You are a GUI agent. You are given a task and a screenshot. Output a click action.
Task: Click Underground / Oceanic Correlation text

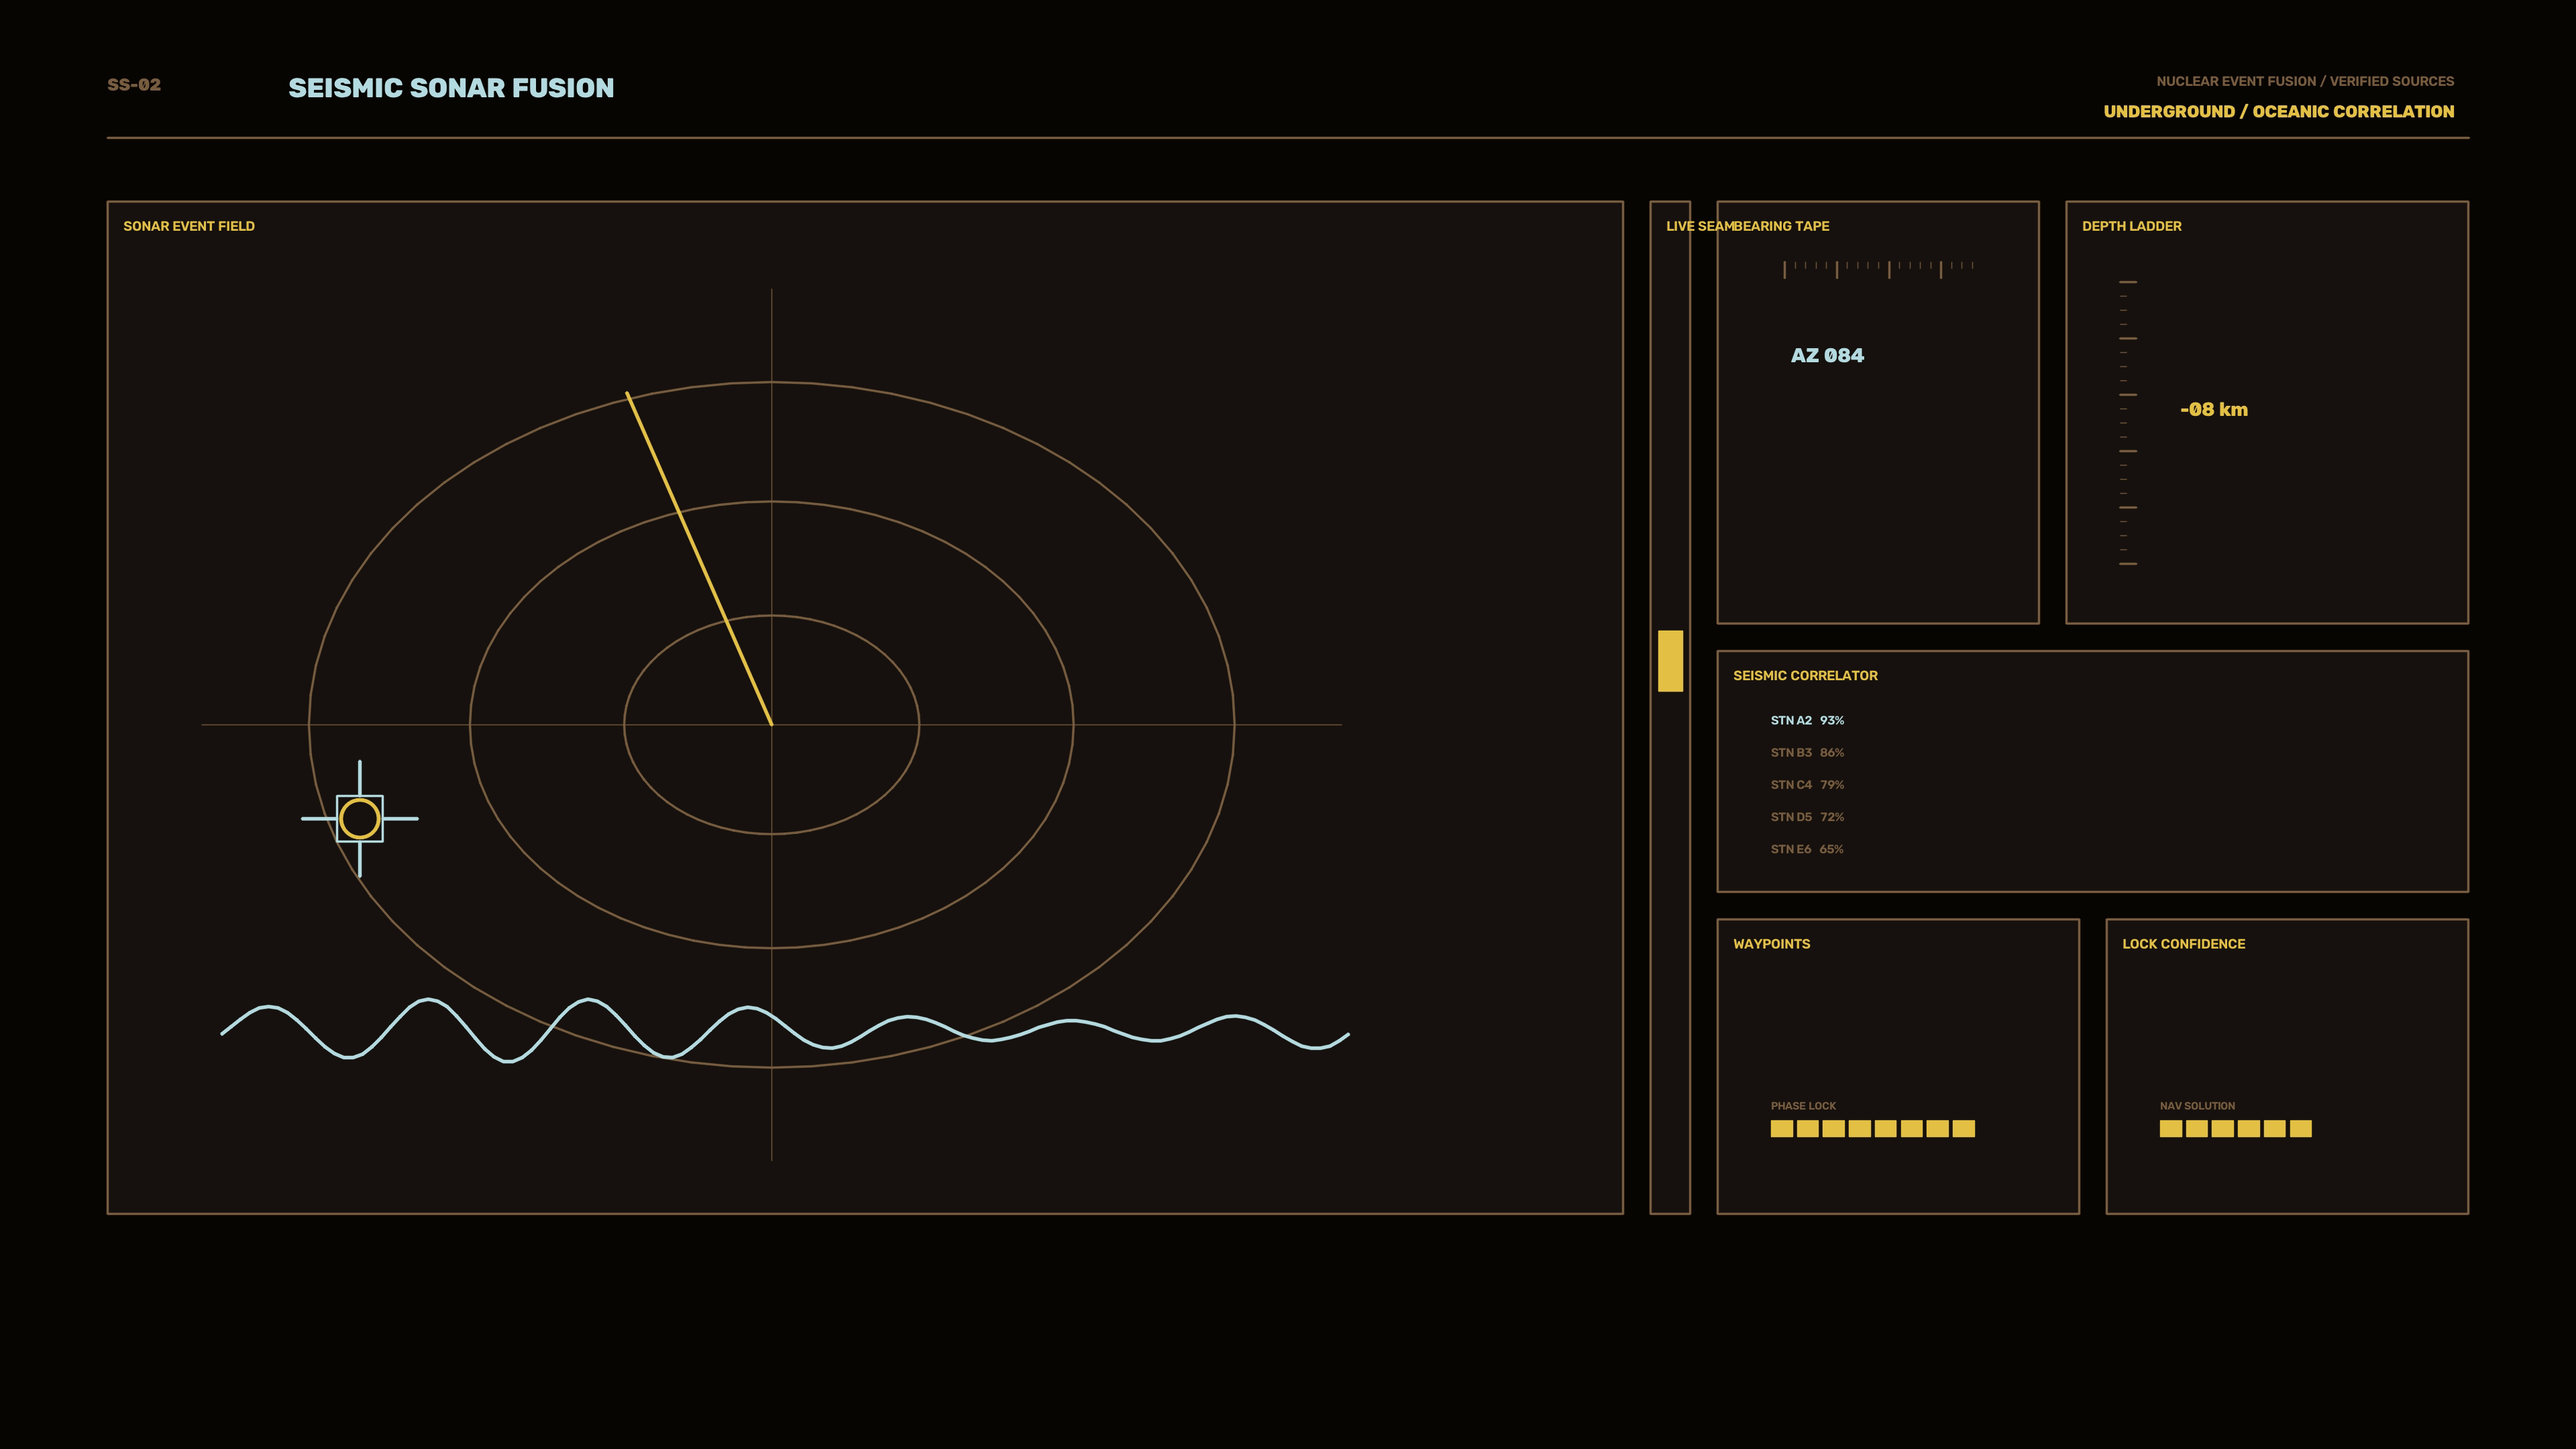coord(2279,111)
